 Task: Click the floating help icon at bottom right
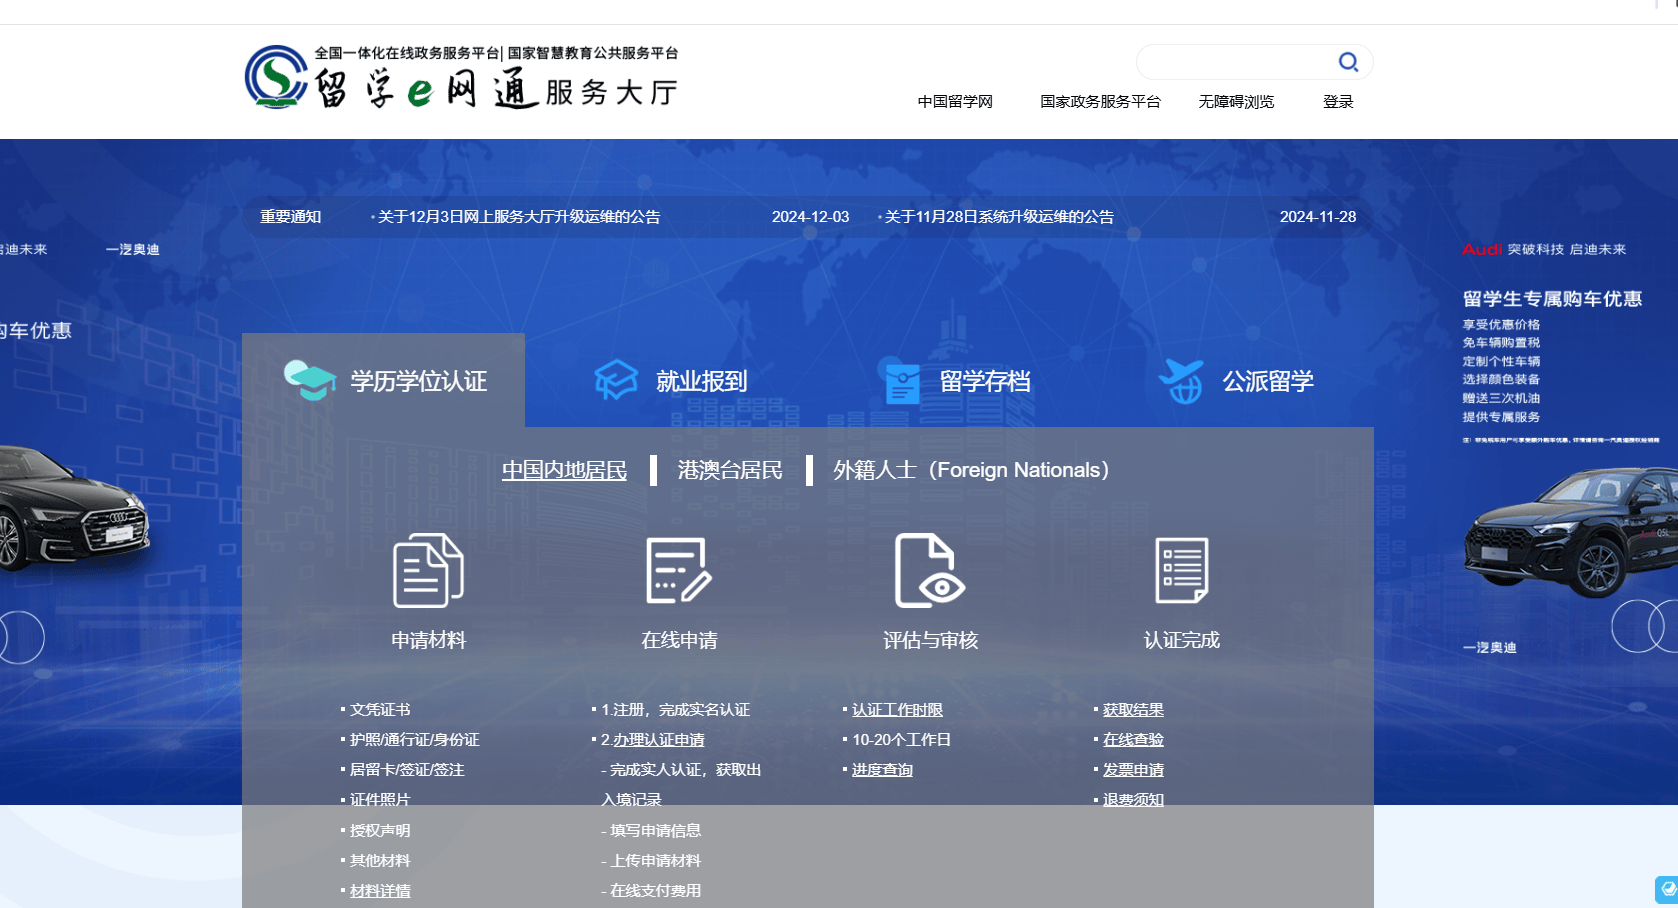(1666, 889)
